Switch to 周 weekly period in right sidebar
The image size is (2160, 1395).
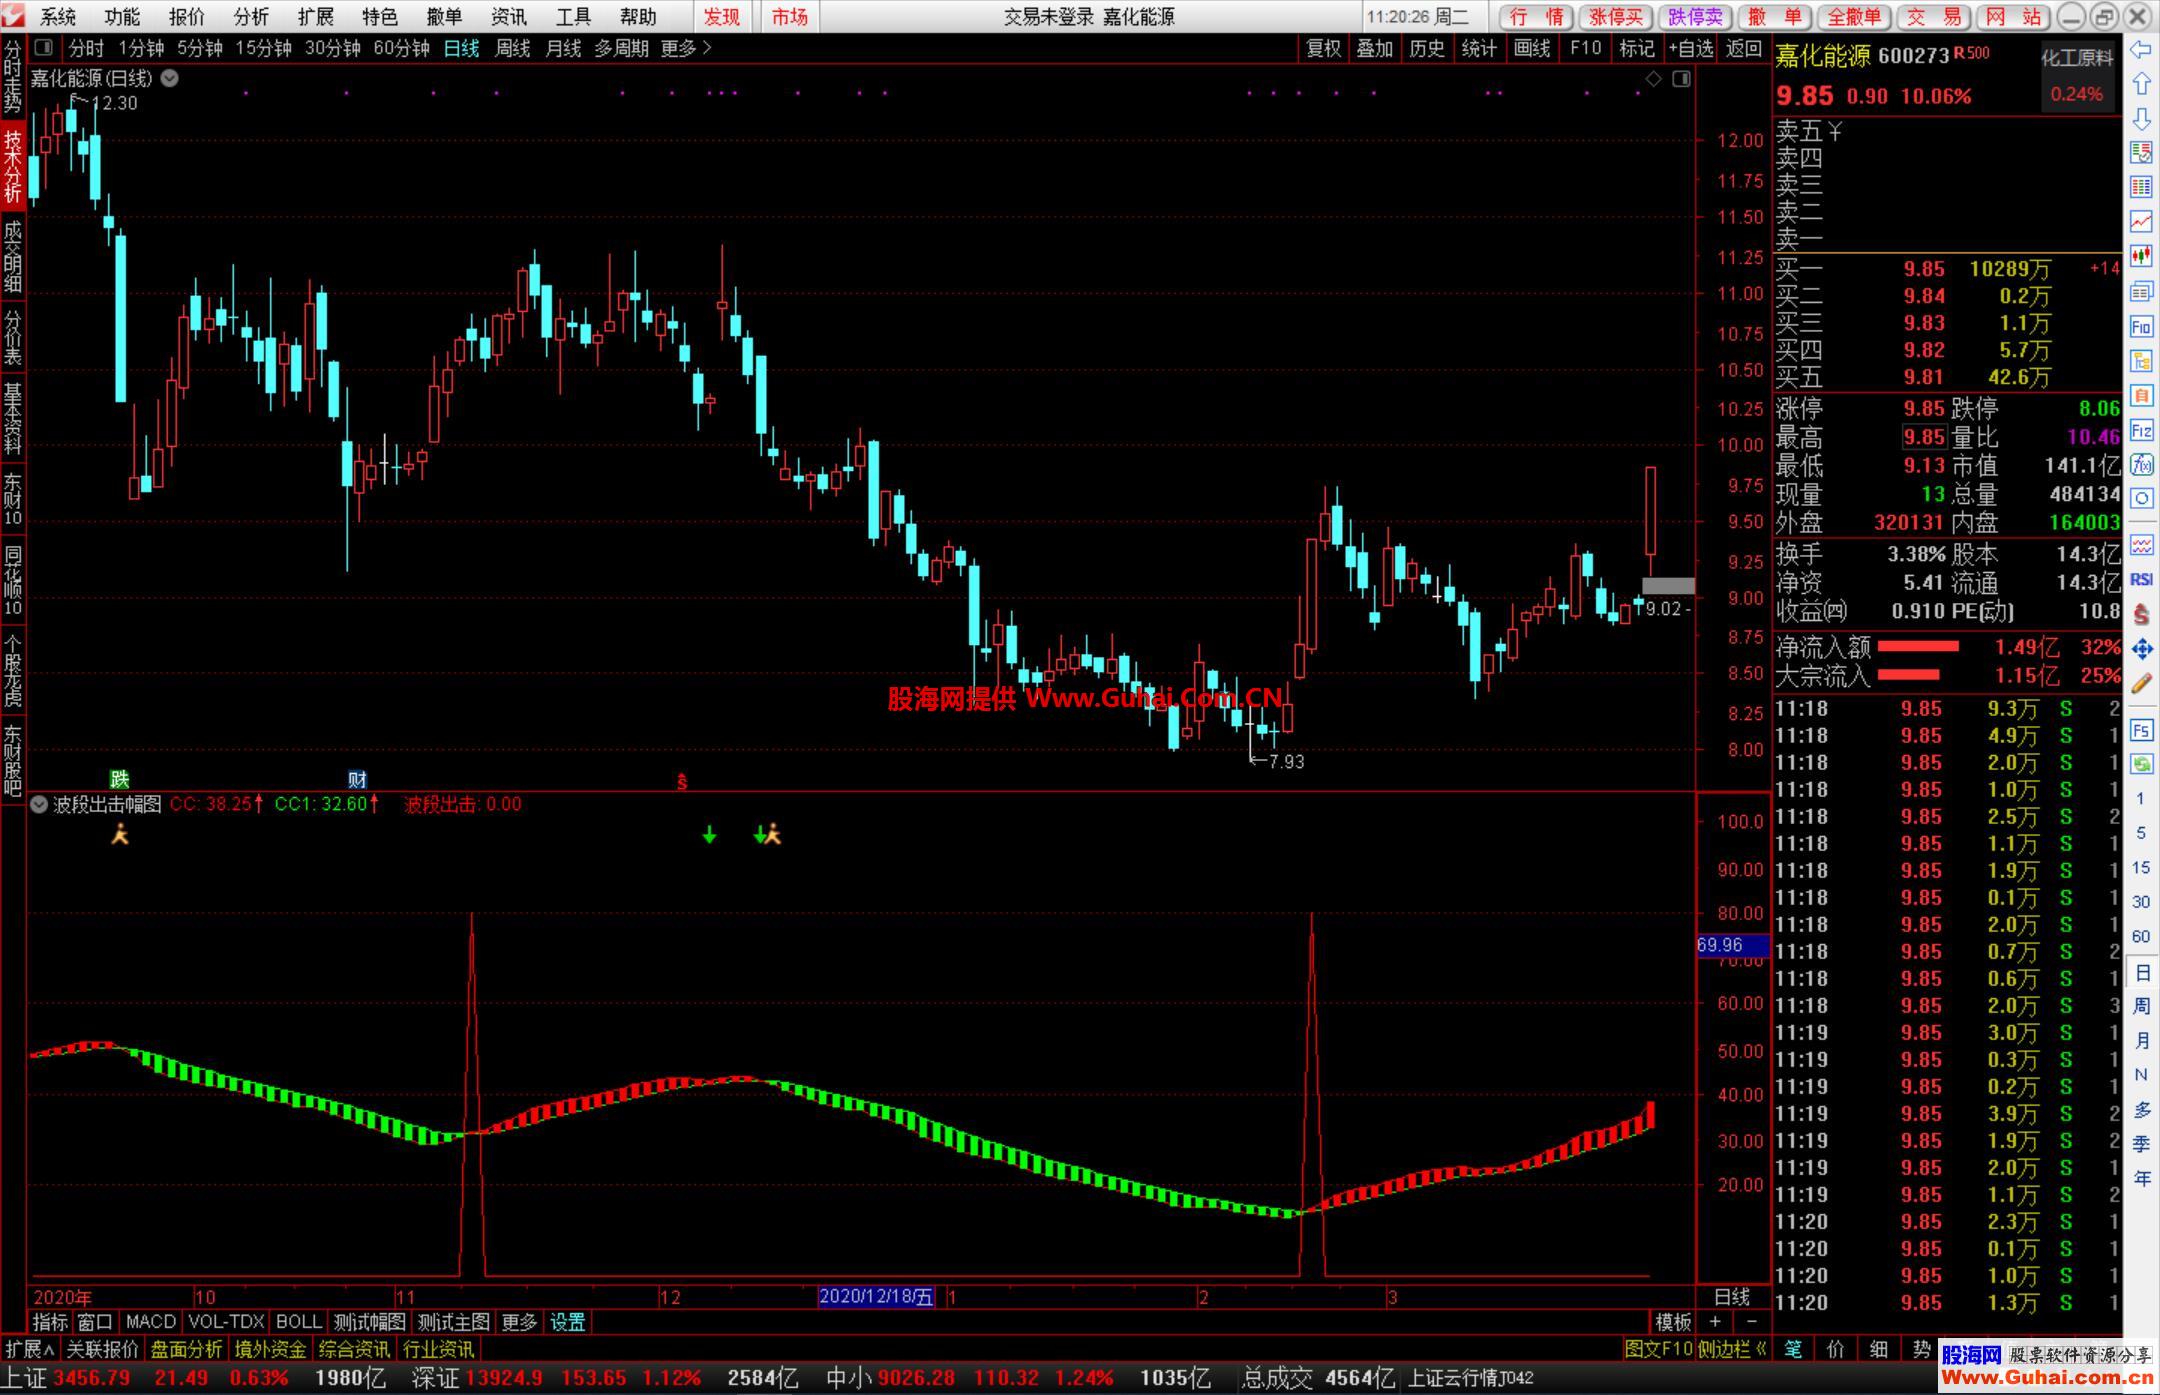coord(2141,1006)
